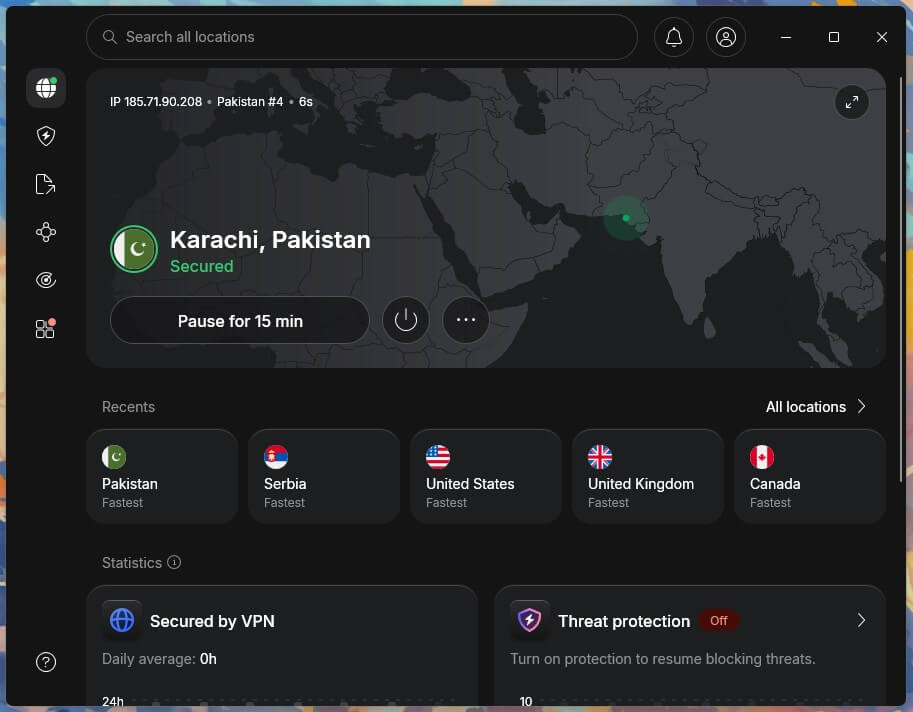Open help question mark icon
Image resolution: width=913 pixels, height=712 pixels.
[46, 662]
